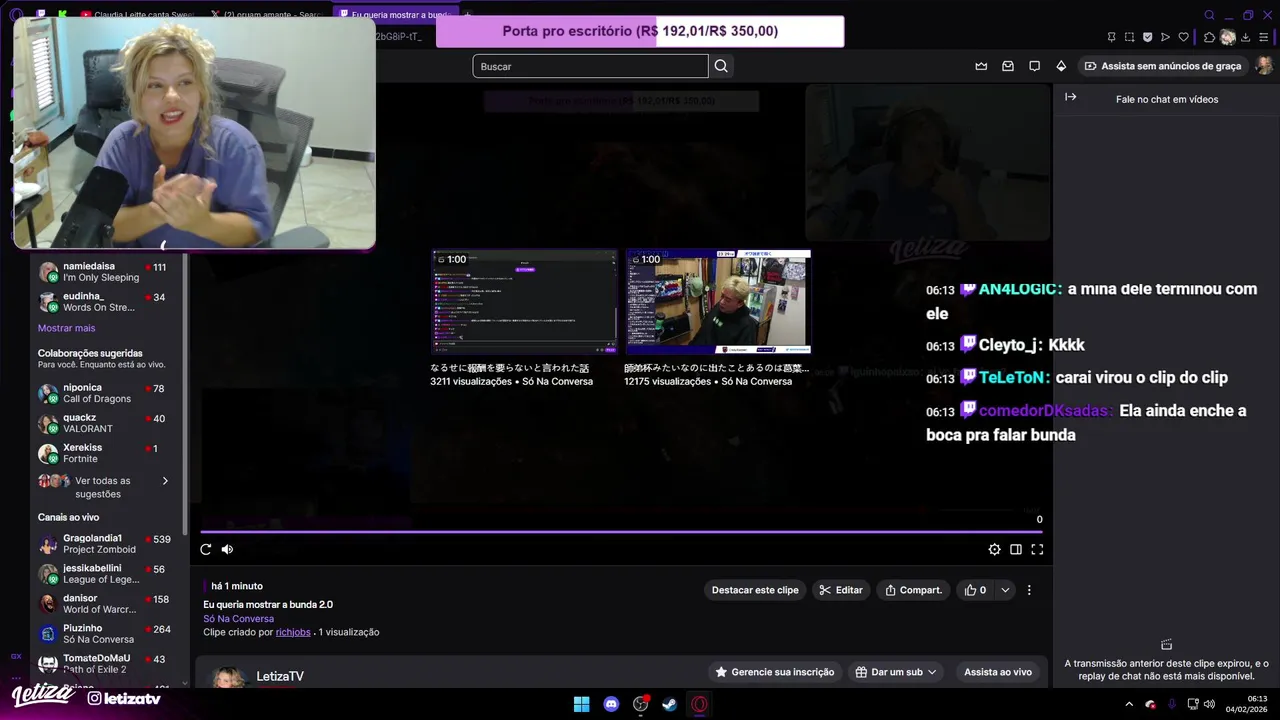This screenshot has width=1280, height=720.
Task: Open the Twitch notifications inbox icon
Action: (1008, 66)
